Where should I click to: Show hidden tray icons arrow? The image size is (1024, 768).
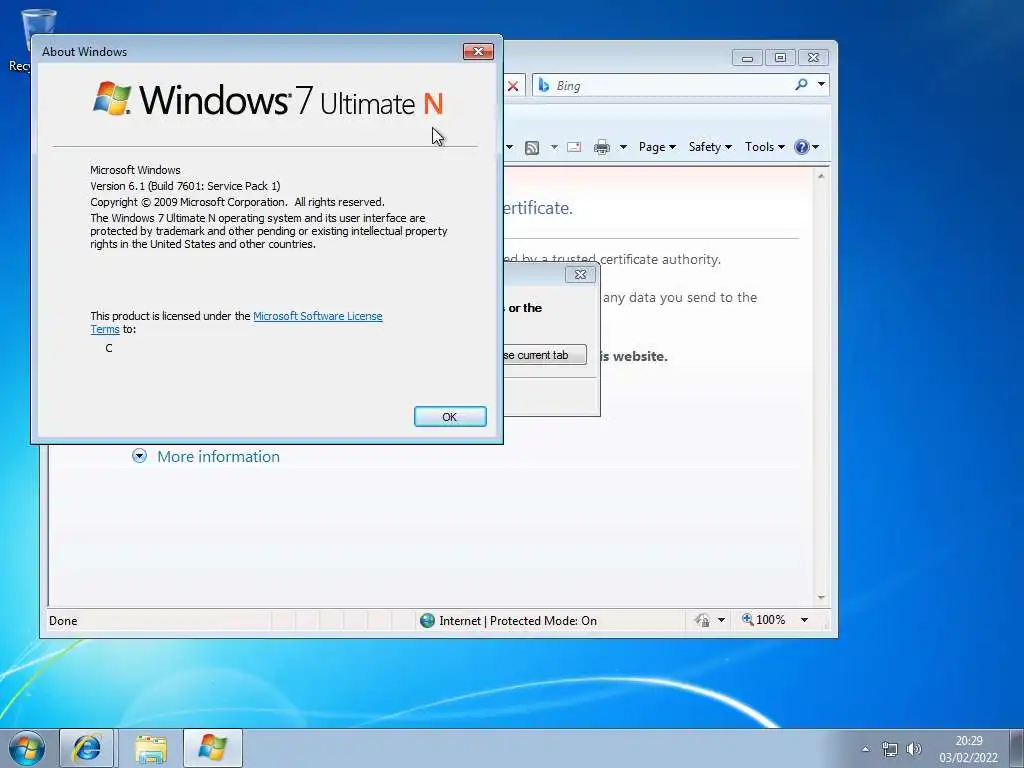[865, 749]
